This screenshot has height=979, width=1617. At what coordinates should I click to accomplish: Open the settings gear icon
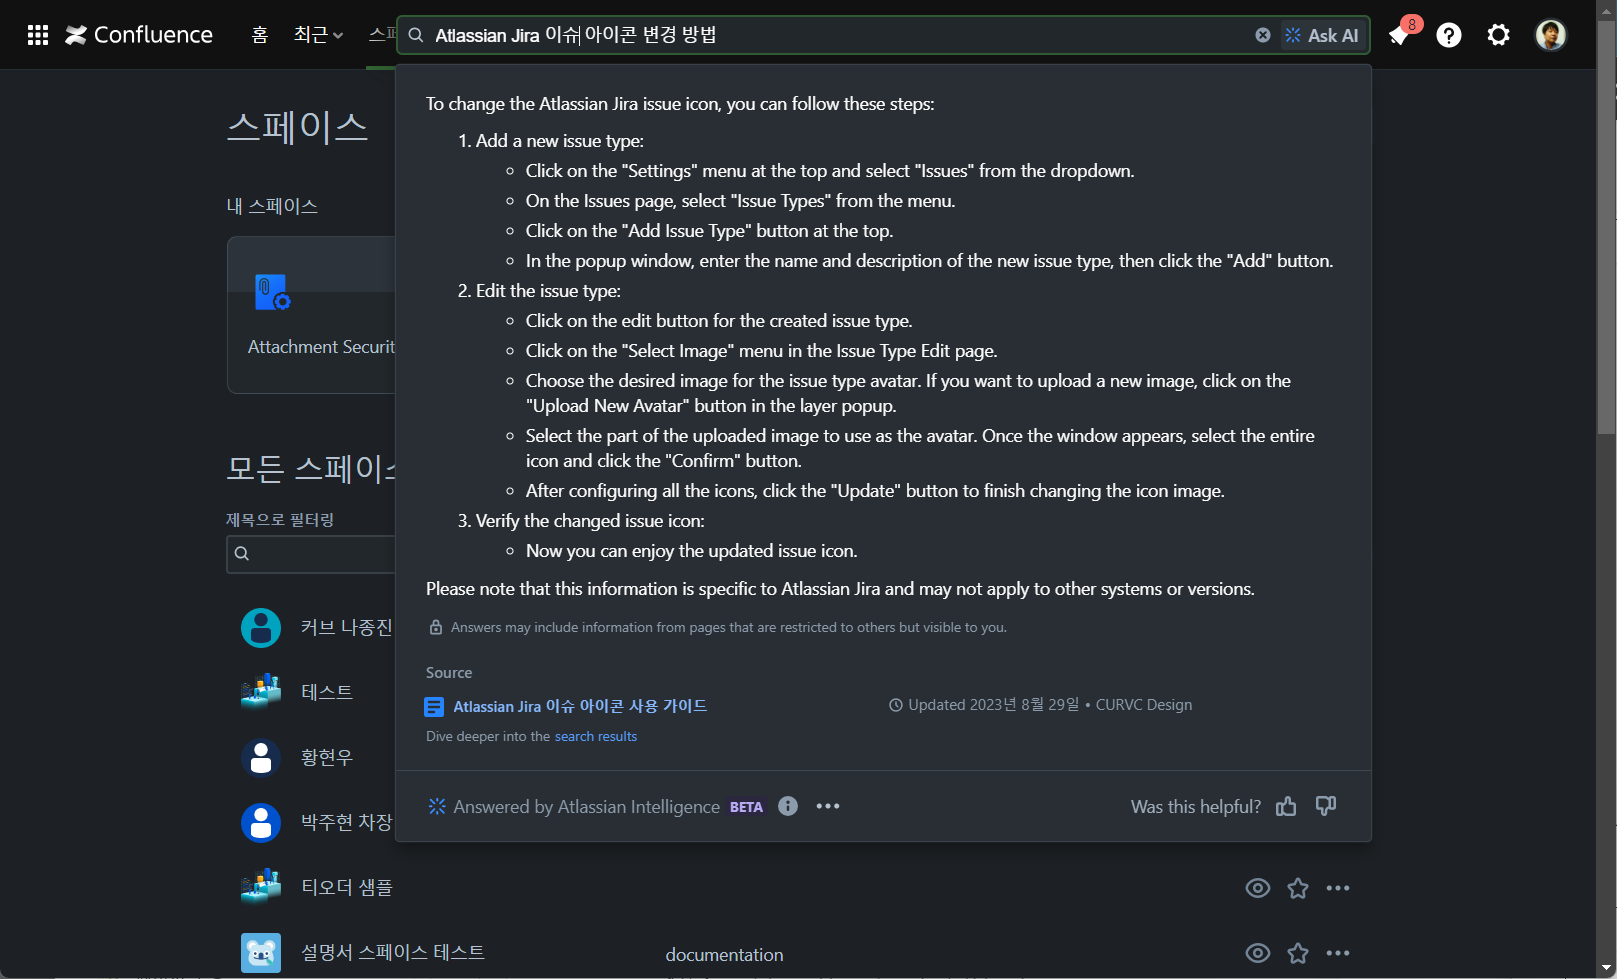[x=1498, y=35]
